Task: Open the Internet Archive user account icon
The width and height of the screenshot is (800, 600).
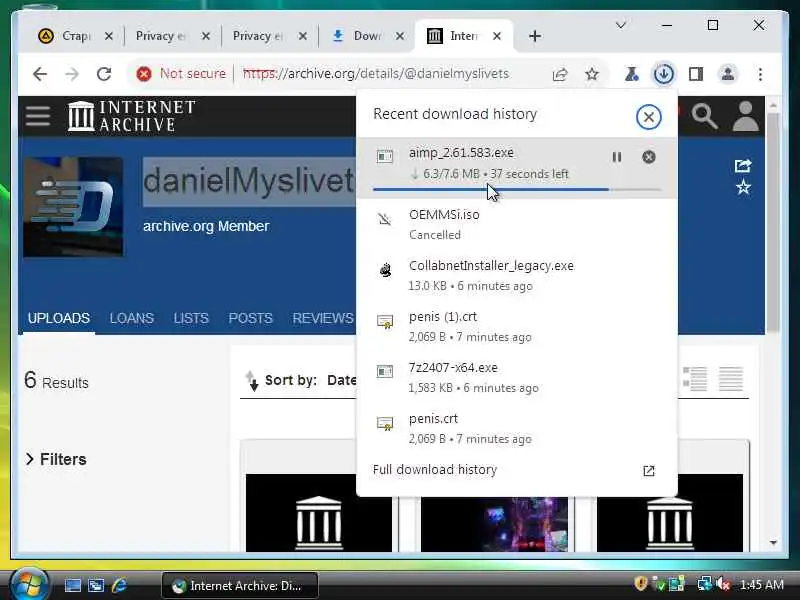Action: click(x=745, y=116)
